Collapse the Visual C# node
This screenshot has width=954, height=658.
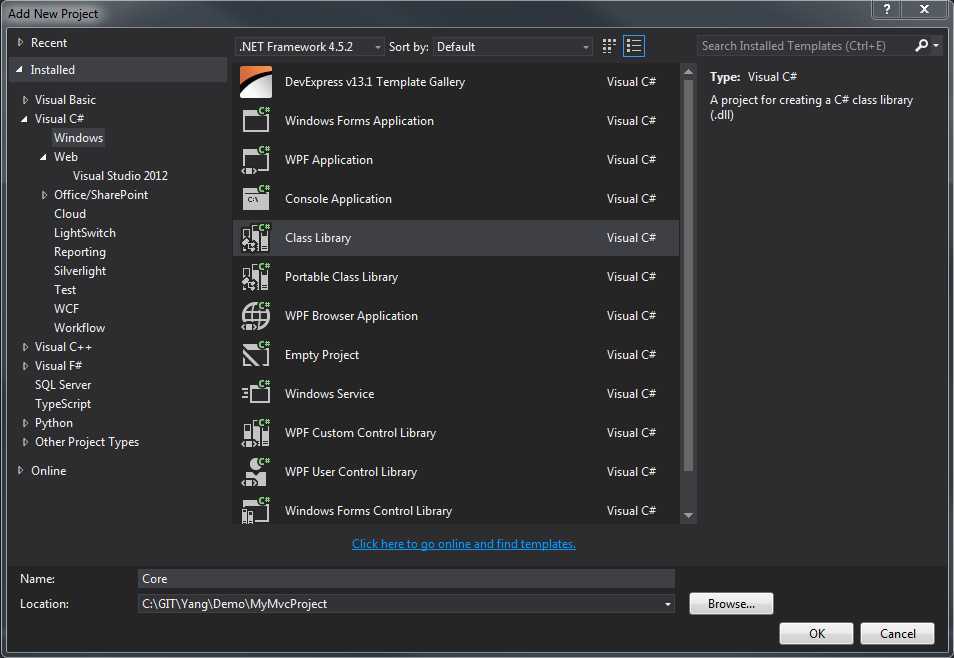(x=24, y=119)
